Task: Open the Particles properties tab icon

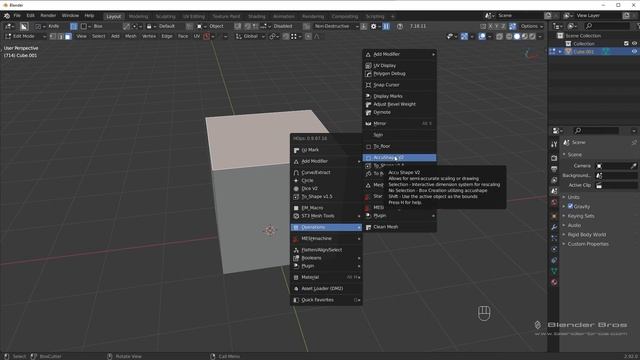Action: point(554,238)
